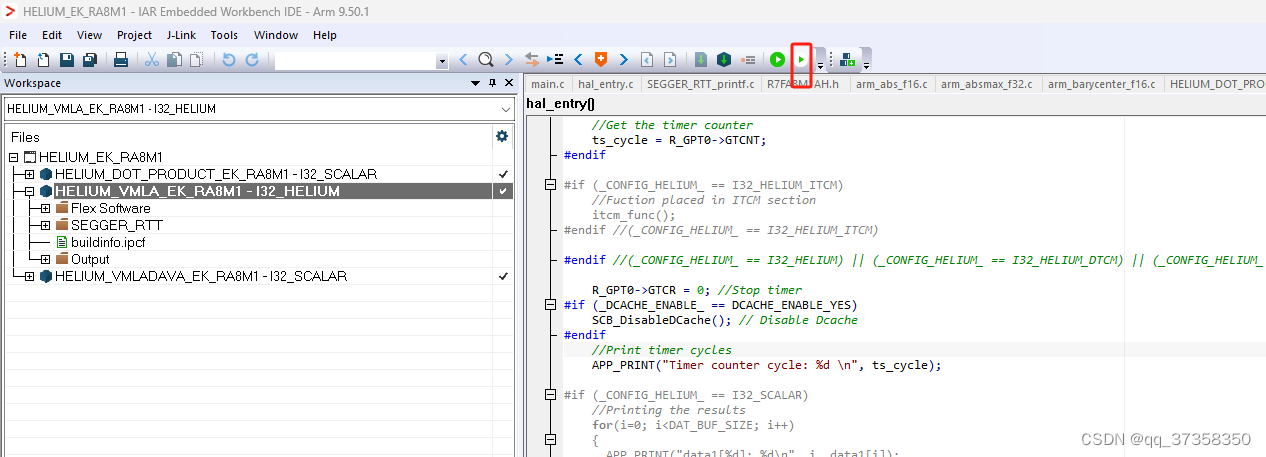1266x457 pixels.
Task: Click the Make build icon
Action: click(724, 60)
